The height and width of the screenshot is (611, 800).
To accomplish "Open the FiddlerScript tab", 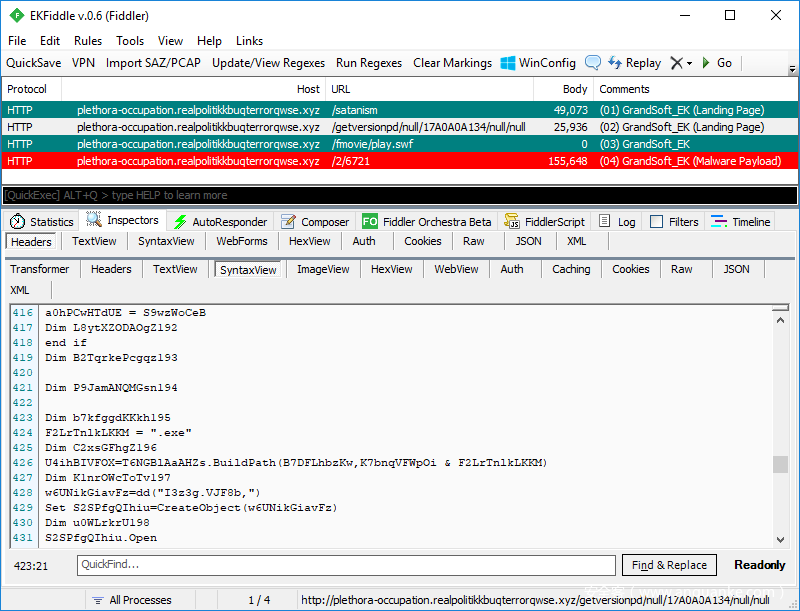I will click(x=546, y=222).
